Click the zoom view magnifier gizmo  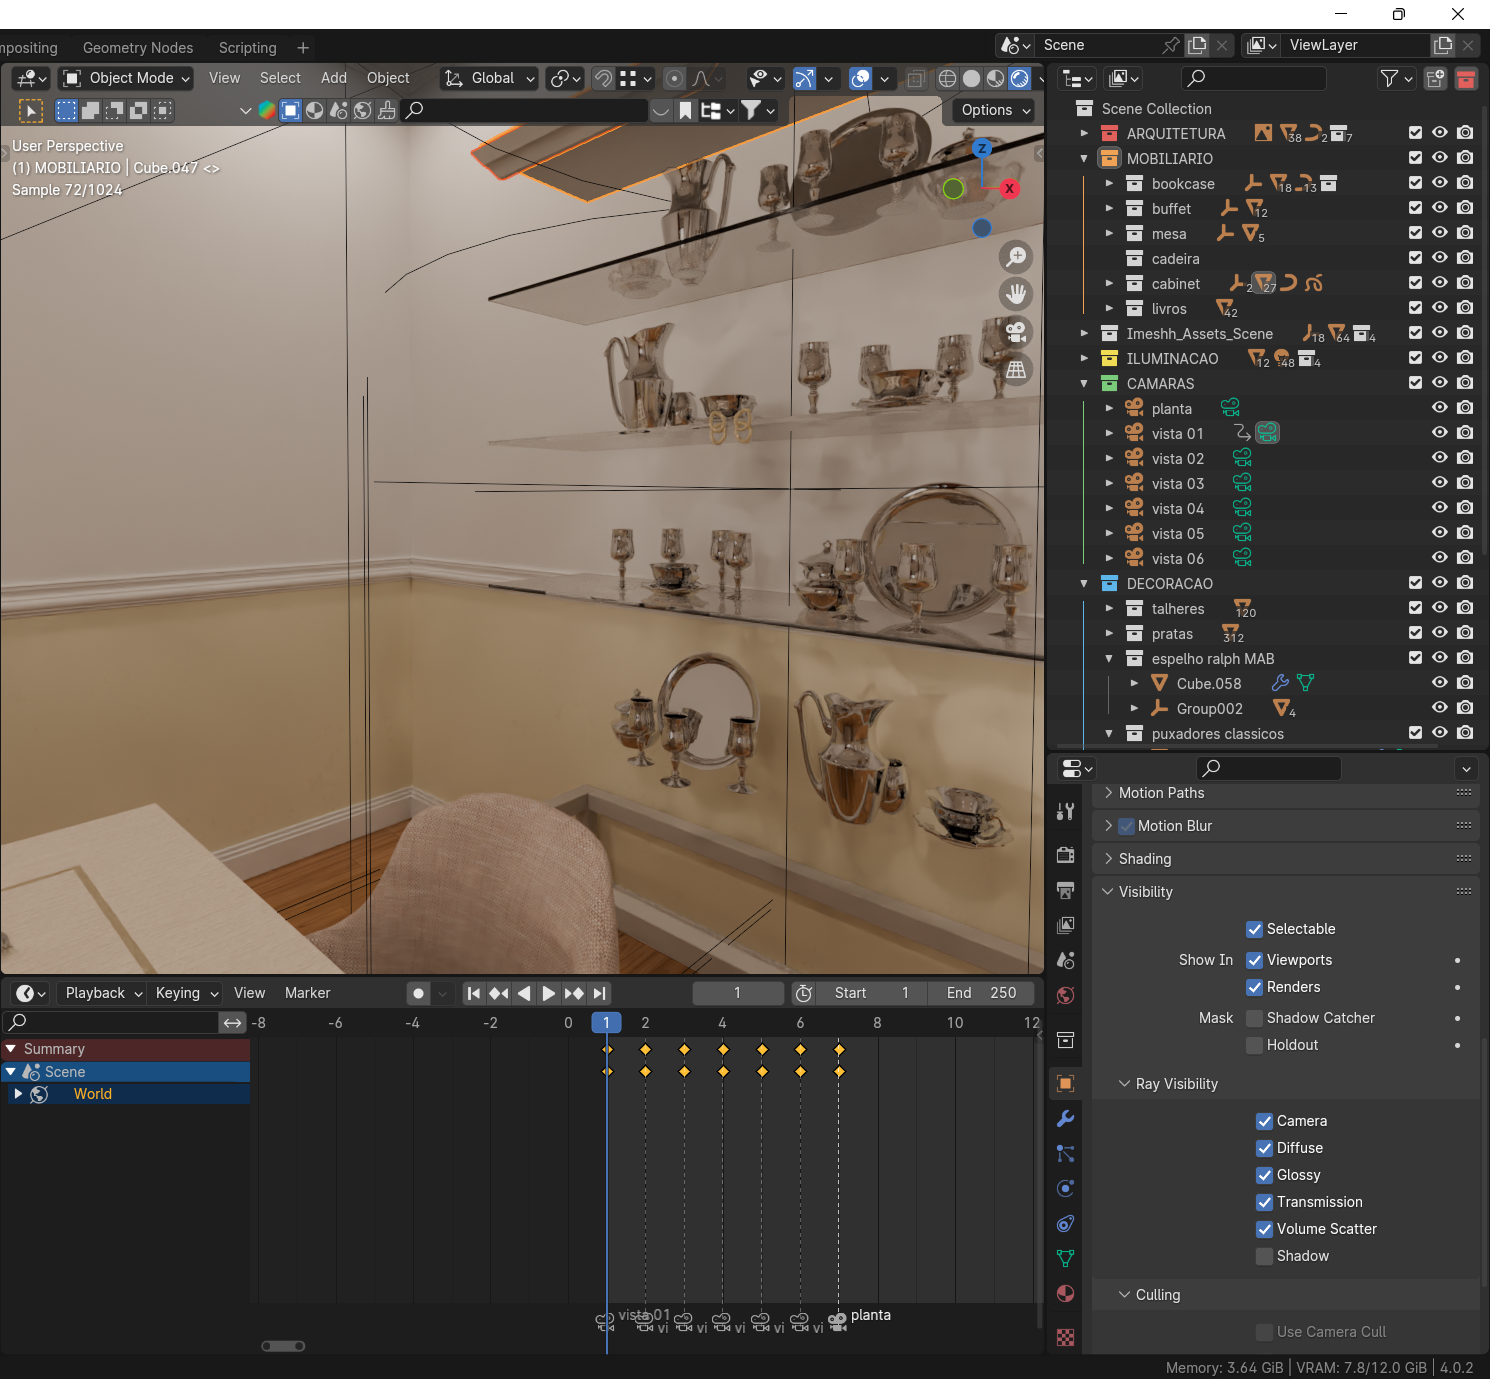1016,257
